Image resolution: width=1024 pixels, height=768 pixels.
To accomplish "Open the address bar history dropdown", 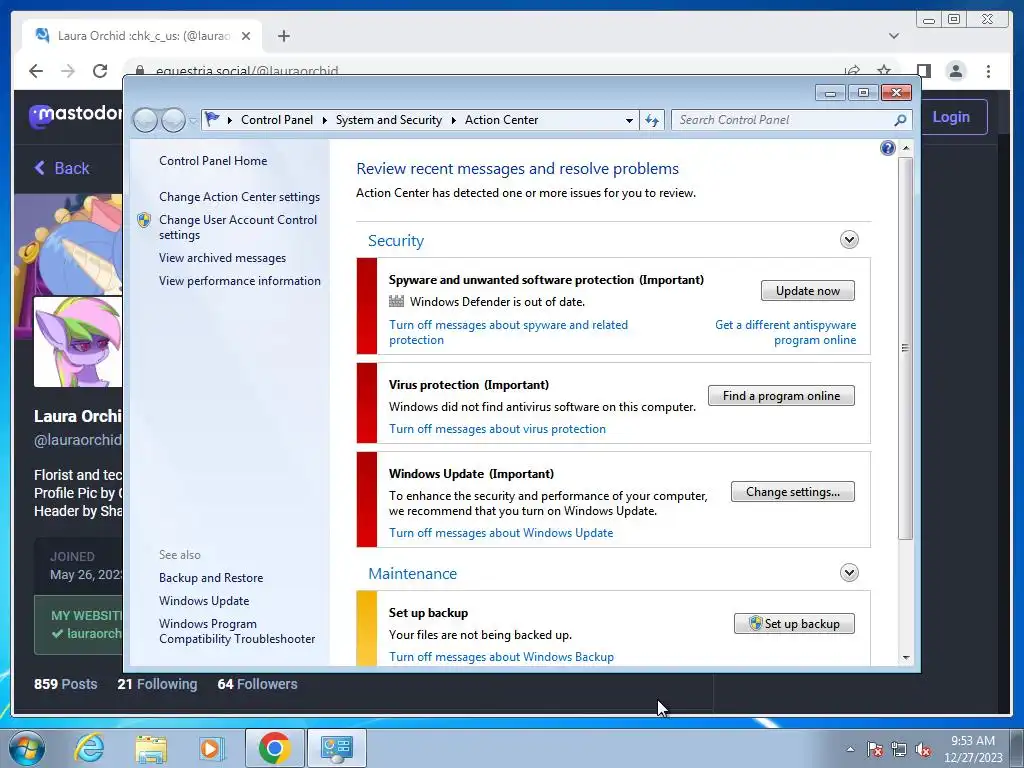I will [629, 120].
